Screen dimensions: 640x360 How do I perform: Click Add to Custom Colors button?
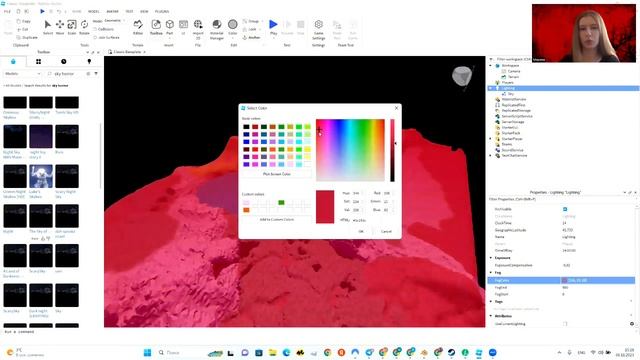(277, 220)
